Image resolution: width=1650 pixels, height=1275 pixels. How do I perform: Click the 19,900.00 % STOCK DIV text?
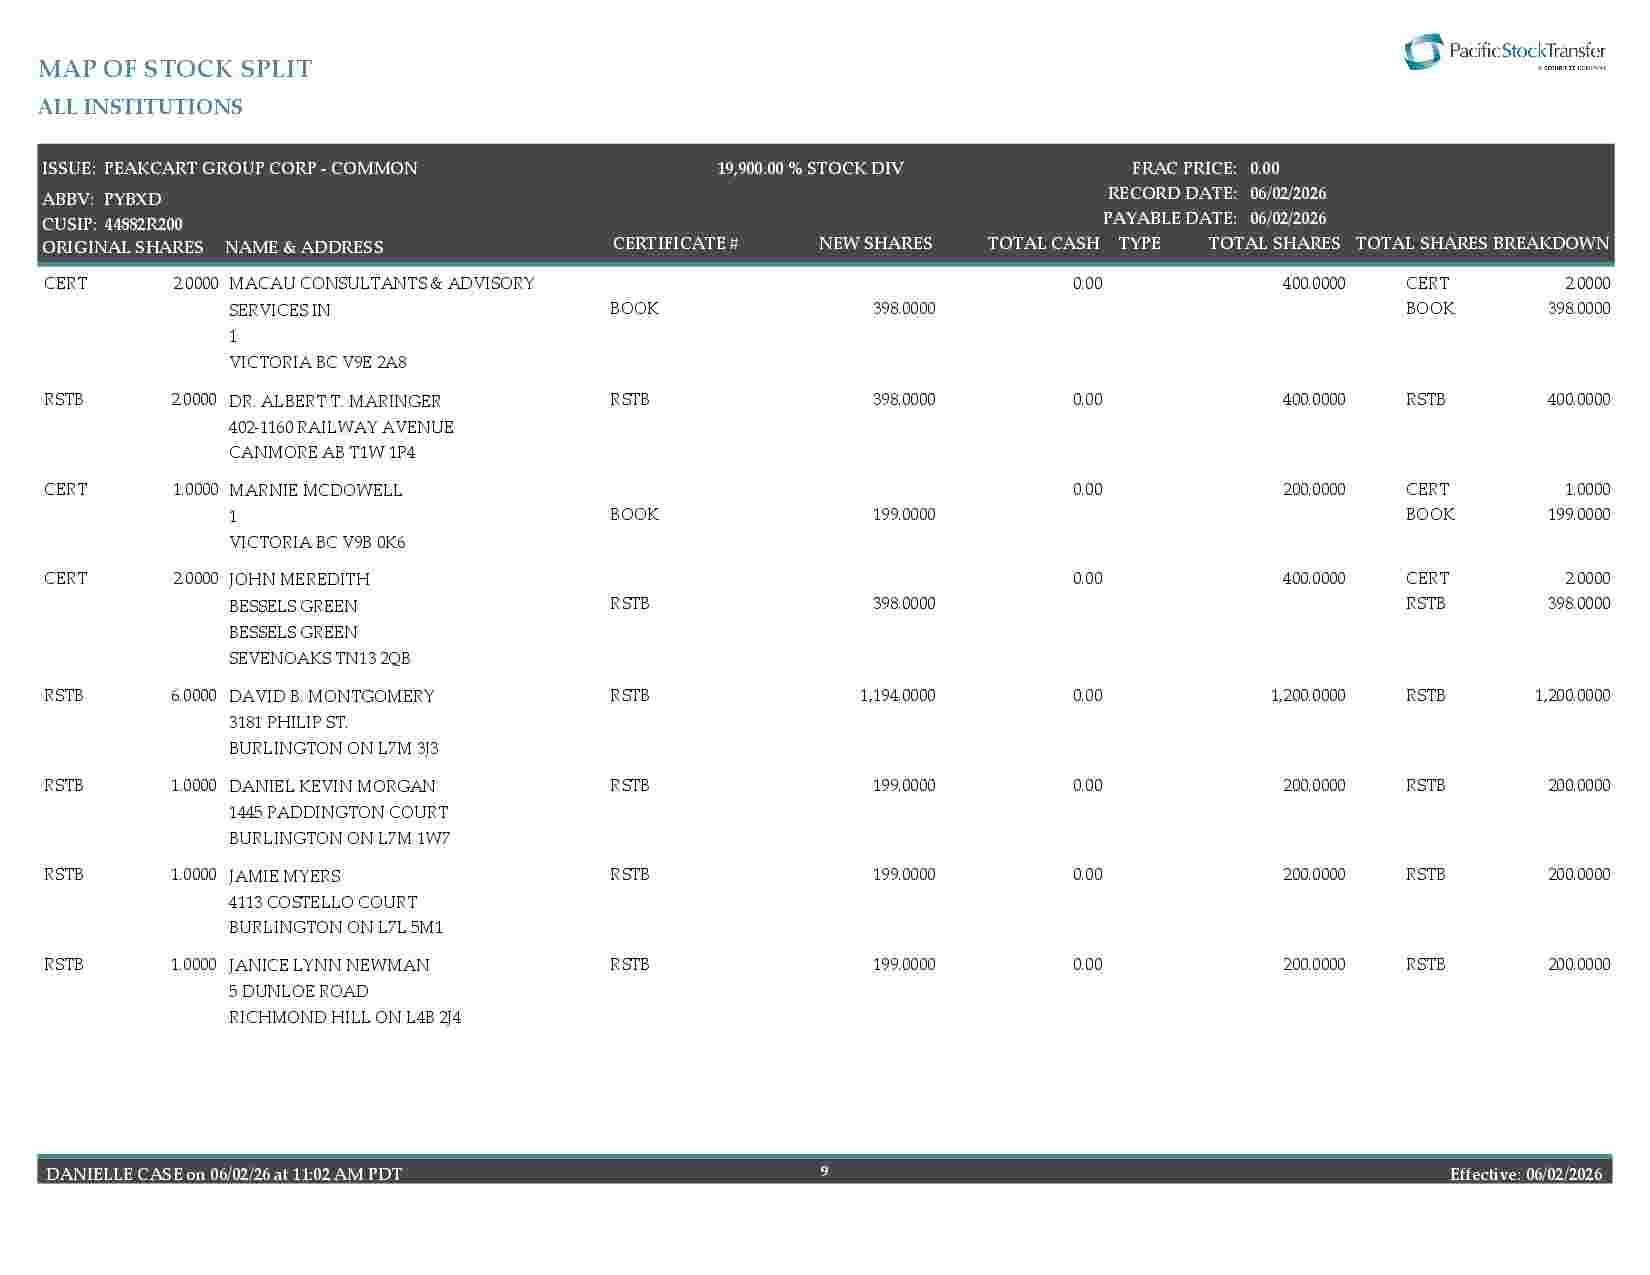click(810, 168)
